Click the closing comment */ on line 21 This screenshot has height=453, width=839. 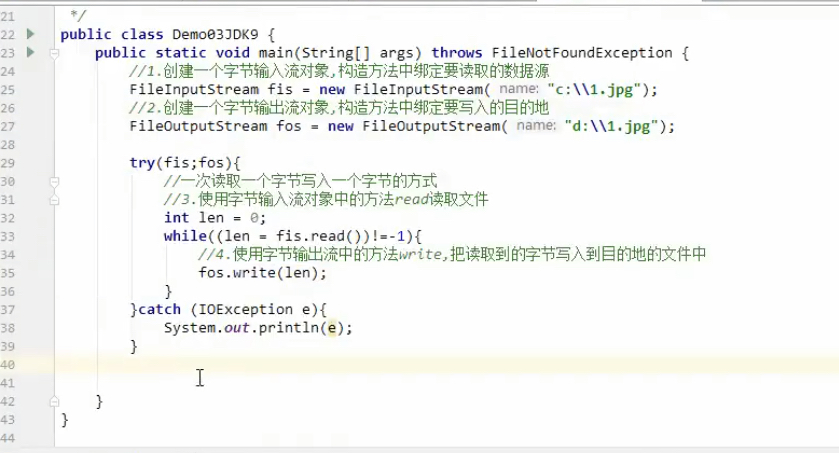[x=78, y=16]
